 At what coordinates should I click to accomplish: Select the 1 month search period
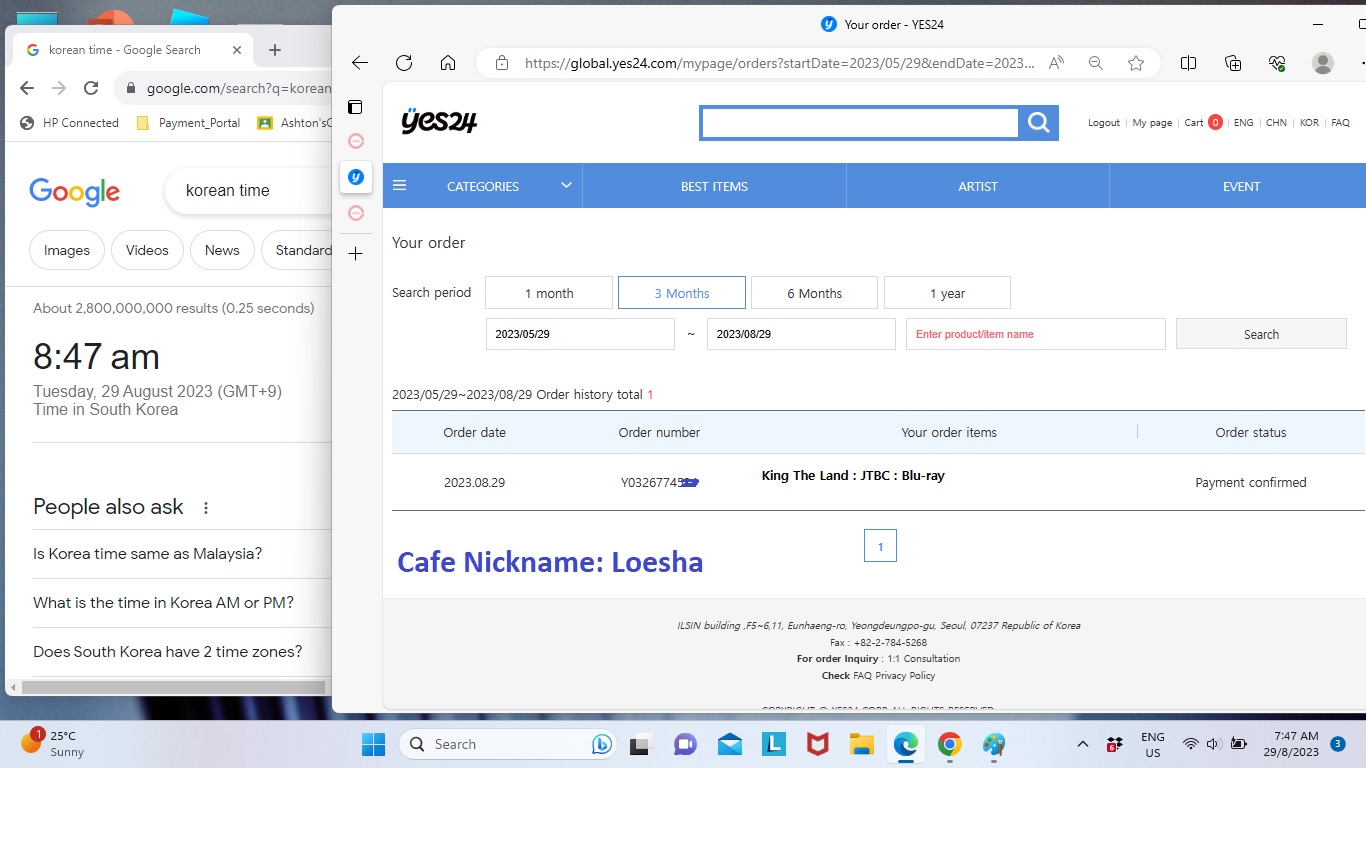tap(549, 293)
